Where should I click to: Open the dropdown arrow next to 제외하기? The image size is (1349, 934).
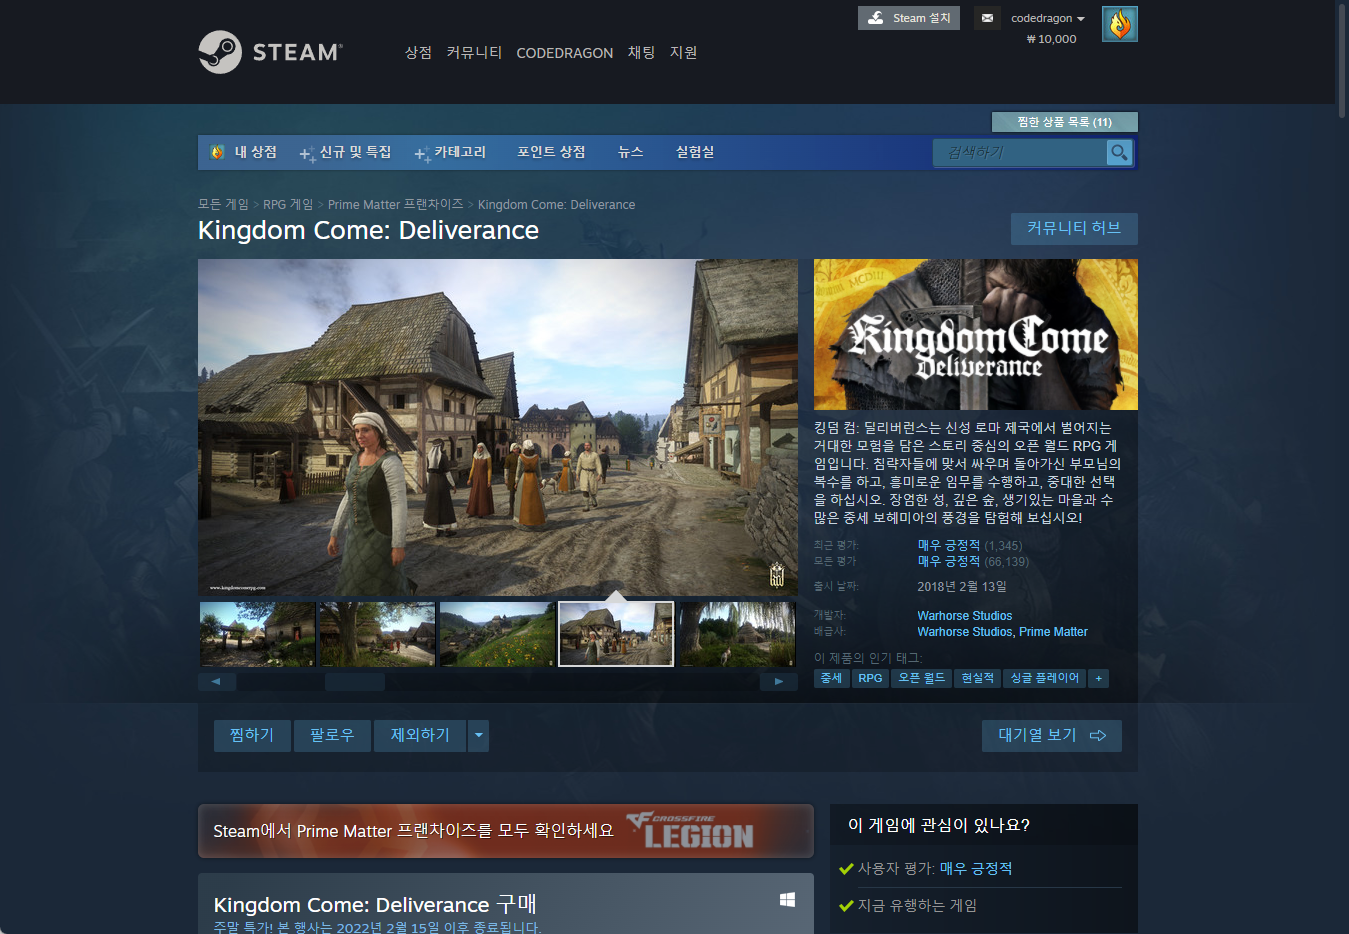479,735
